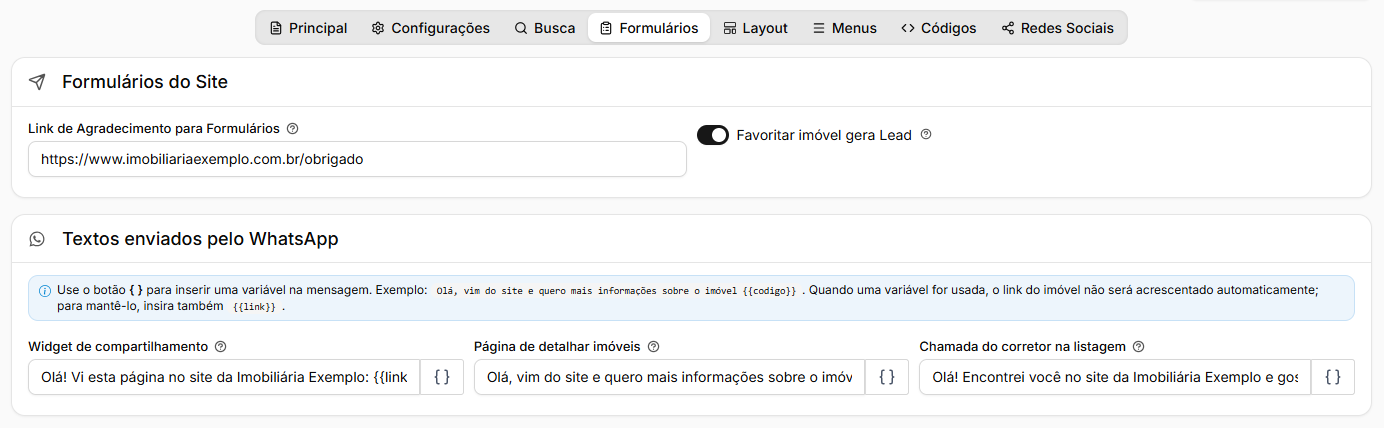The height and width of the screenshot is (428, 1384).
Task: Click the Link de Agradecimento URL field
Action: [x=358, y=159]
